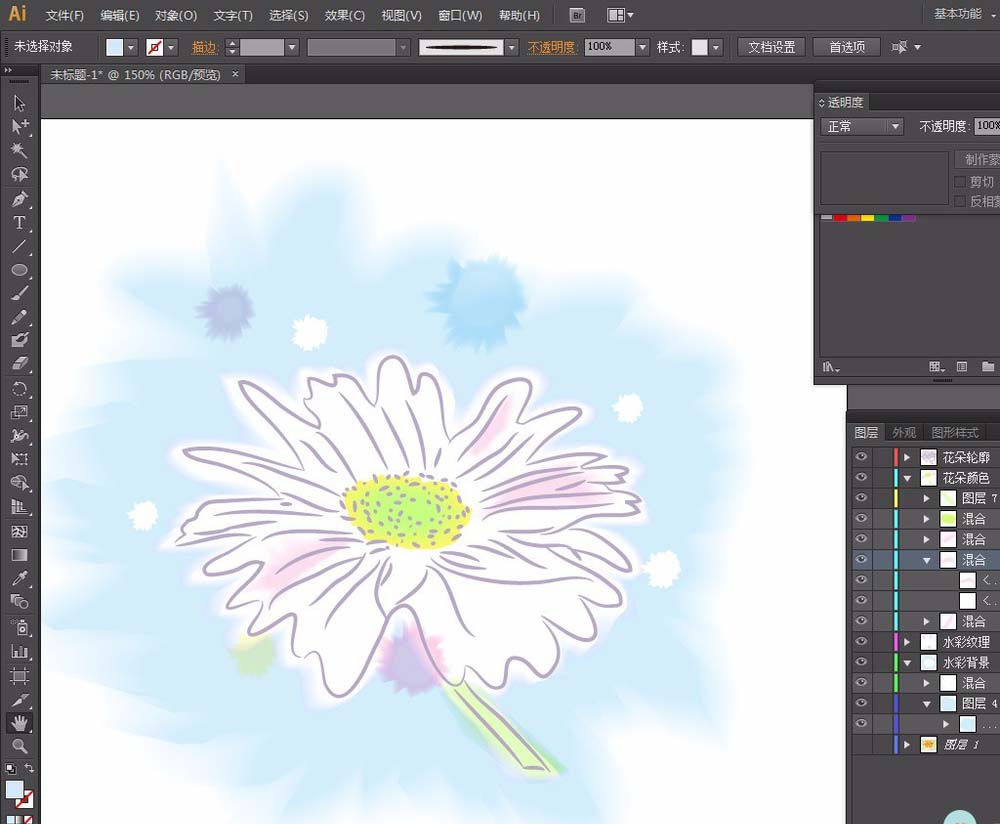Select the Free Transform tool
The width and height of the screenshot is (1000, 824).
[19, 459]
